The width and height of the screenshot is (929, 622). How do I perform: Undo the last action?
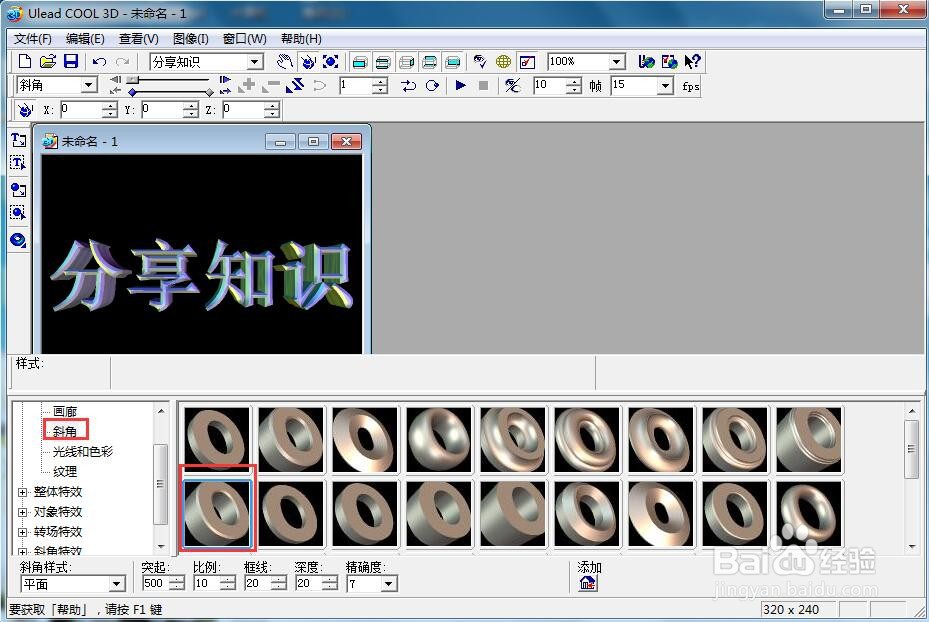click(x=100, y=62)
